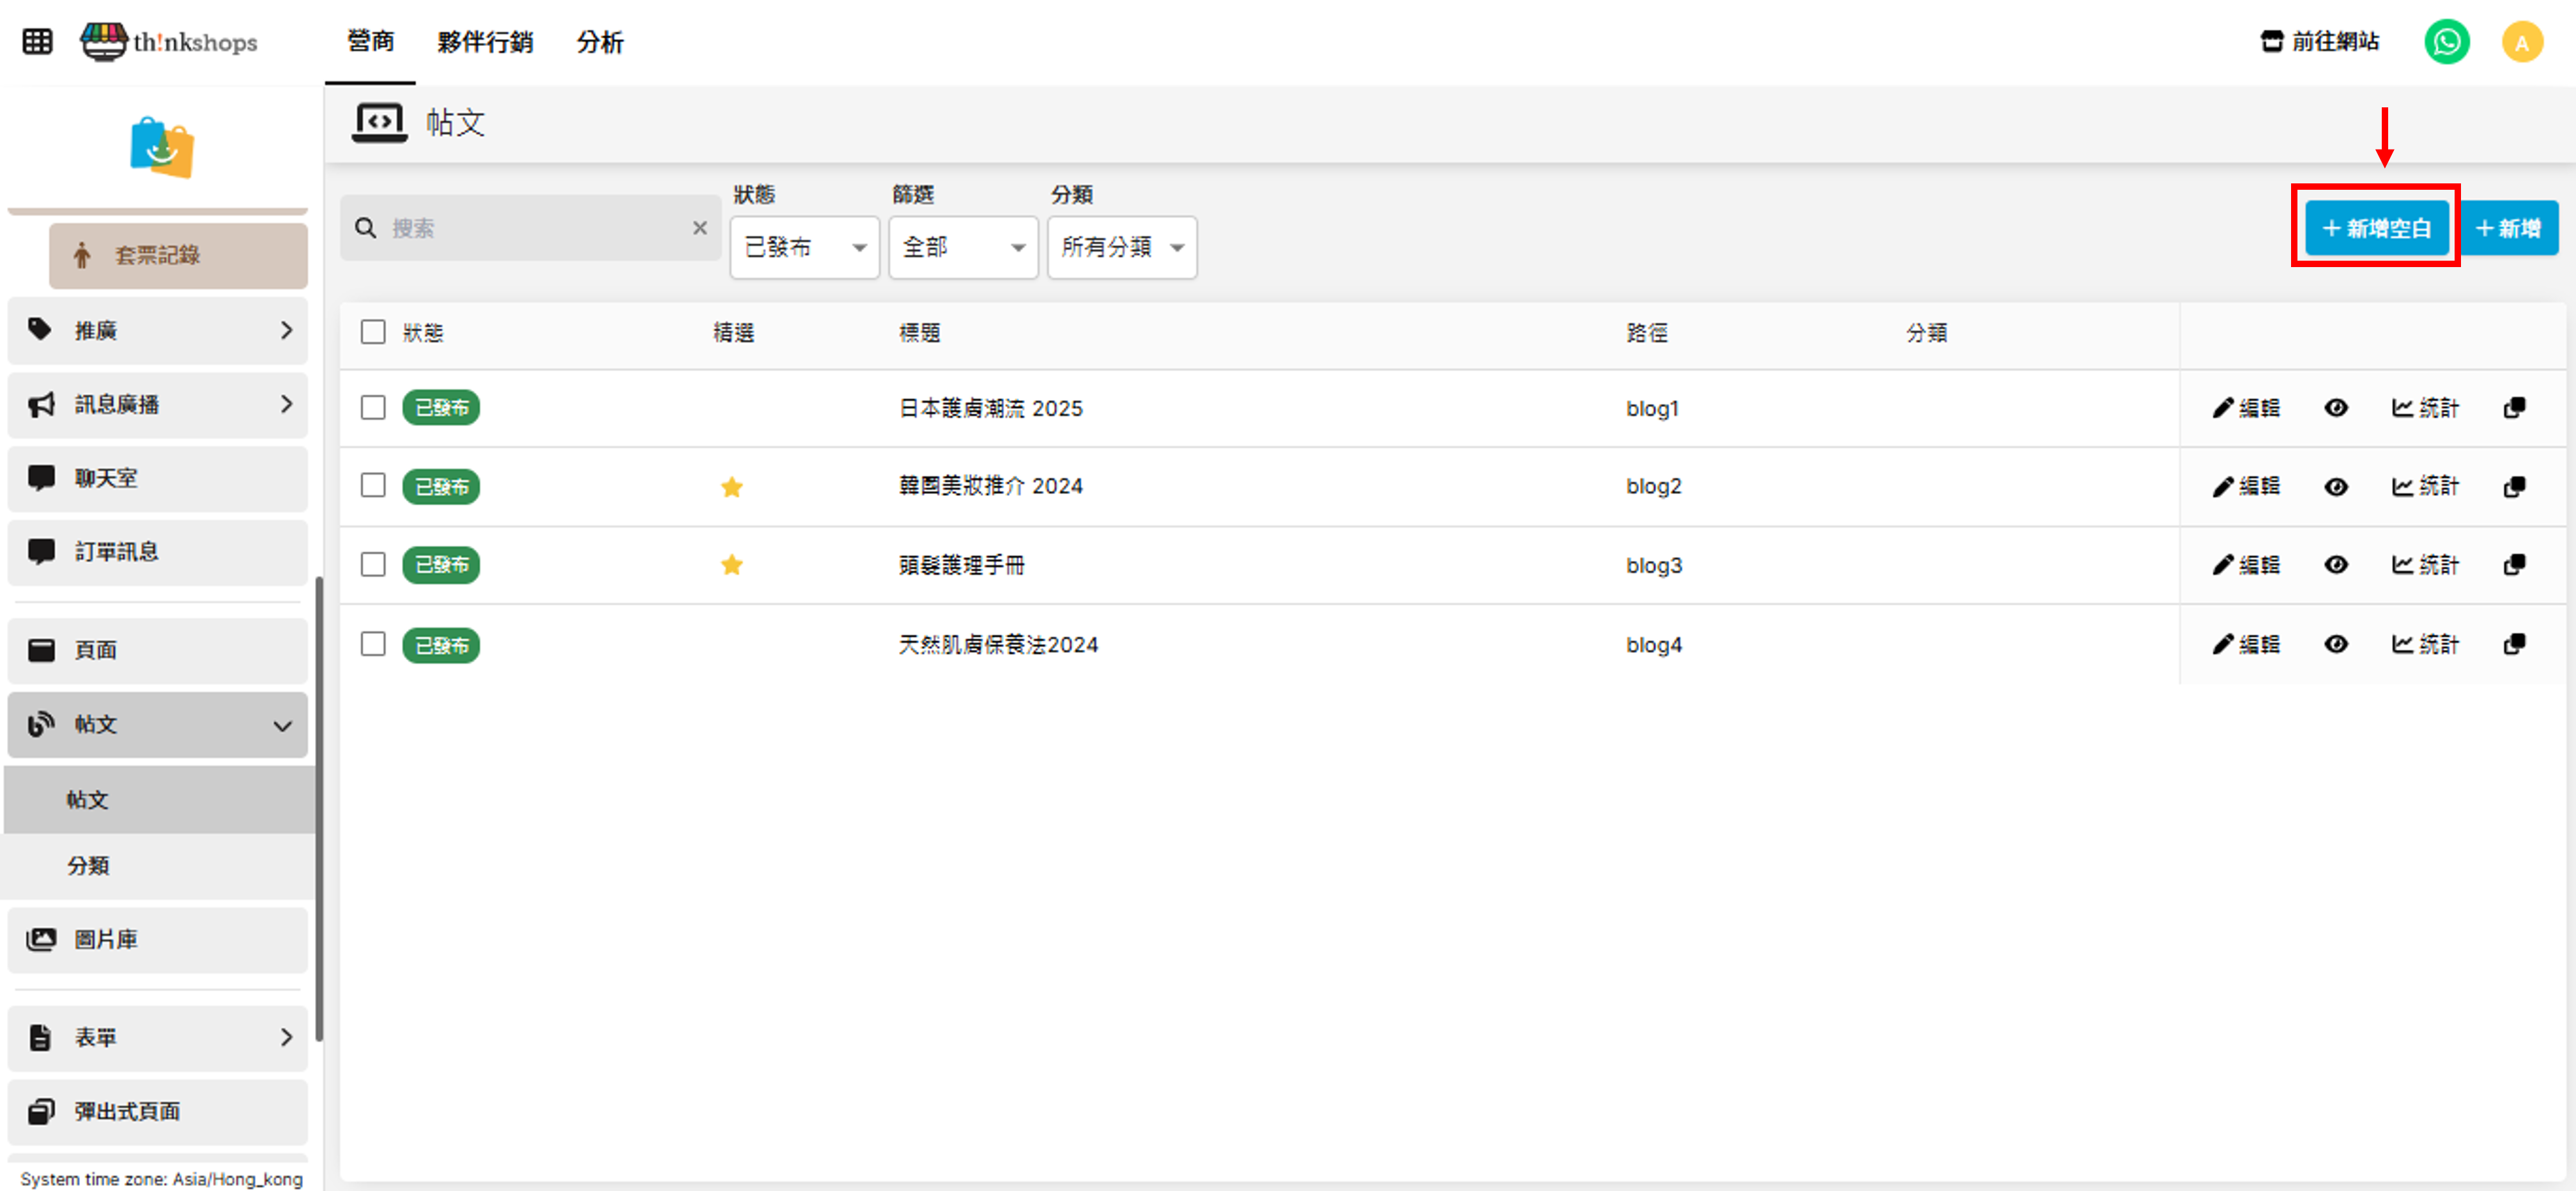Check the box for 日本護膚潮流 2025

click(373, 408)
